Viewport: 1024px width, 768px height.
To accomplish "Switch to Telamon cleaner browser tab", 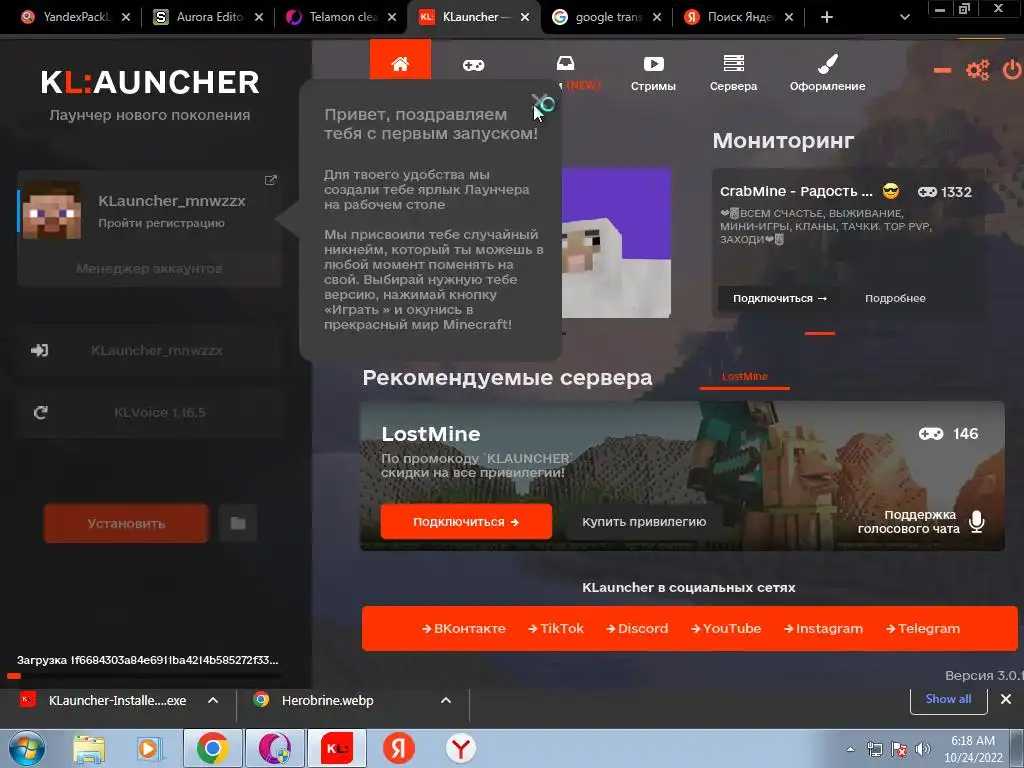I will pos(342,17).
